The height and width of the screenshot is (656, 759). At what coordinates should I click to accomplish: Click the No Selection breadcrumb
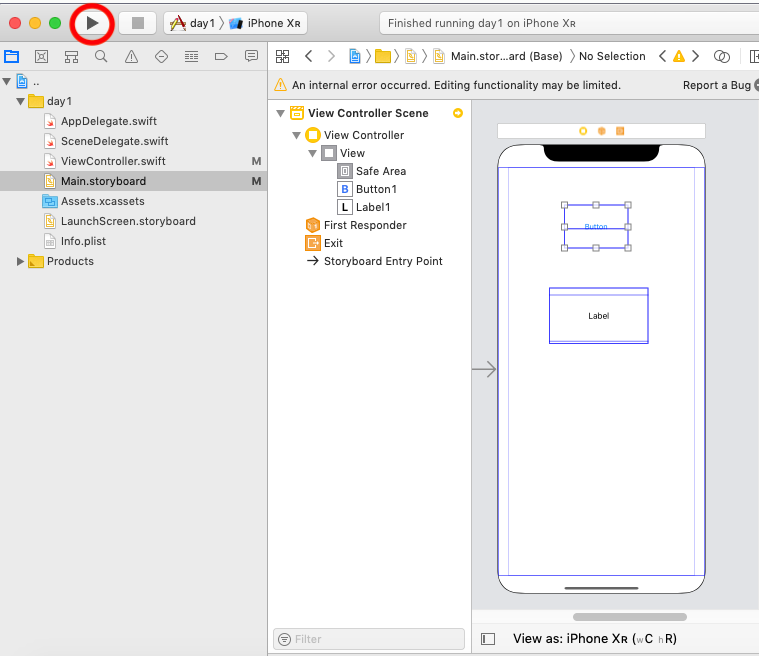(612, 56)
